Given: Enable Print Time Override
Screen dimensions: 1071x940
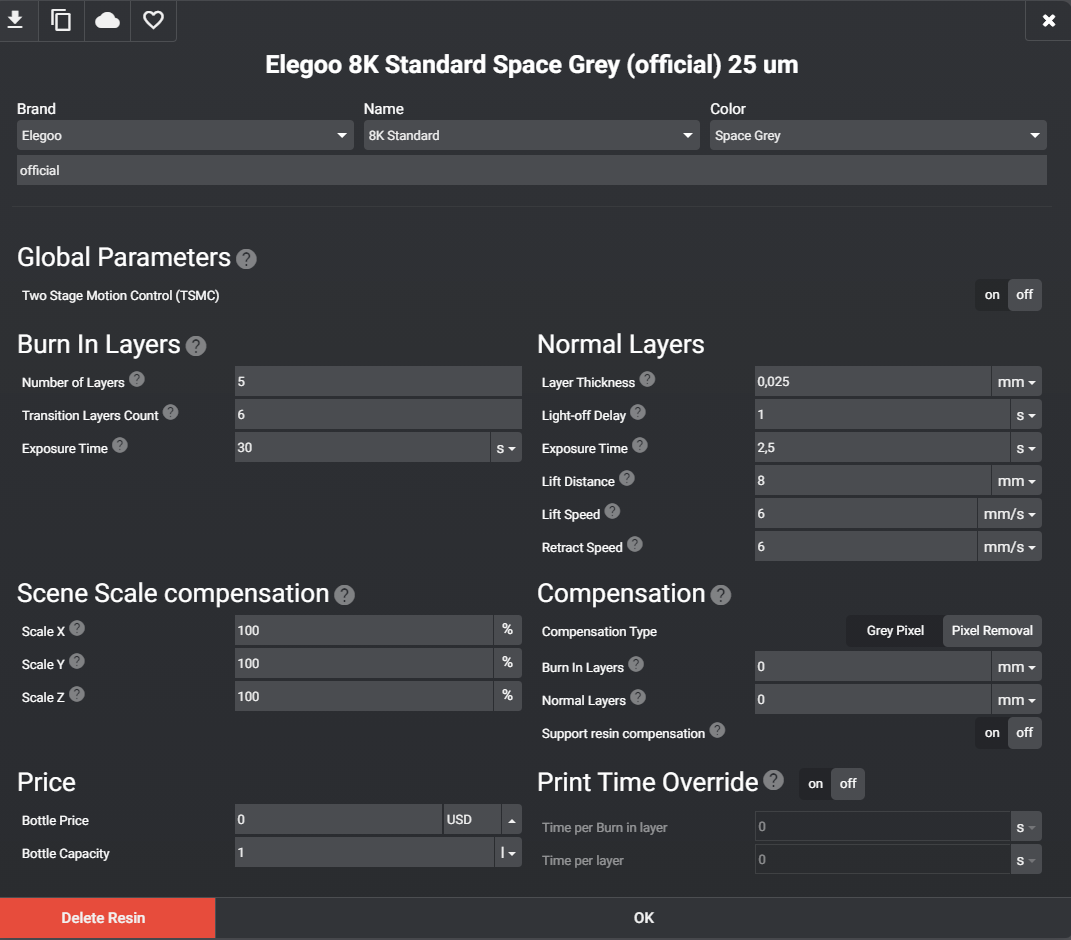Looking at the screenshot, I should (x=815, y=784).
